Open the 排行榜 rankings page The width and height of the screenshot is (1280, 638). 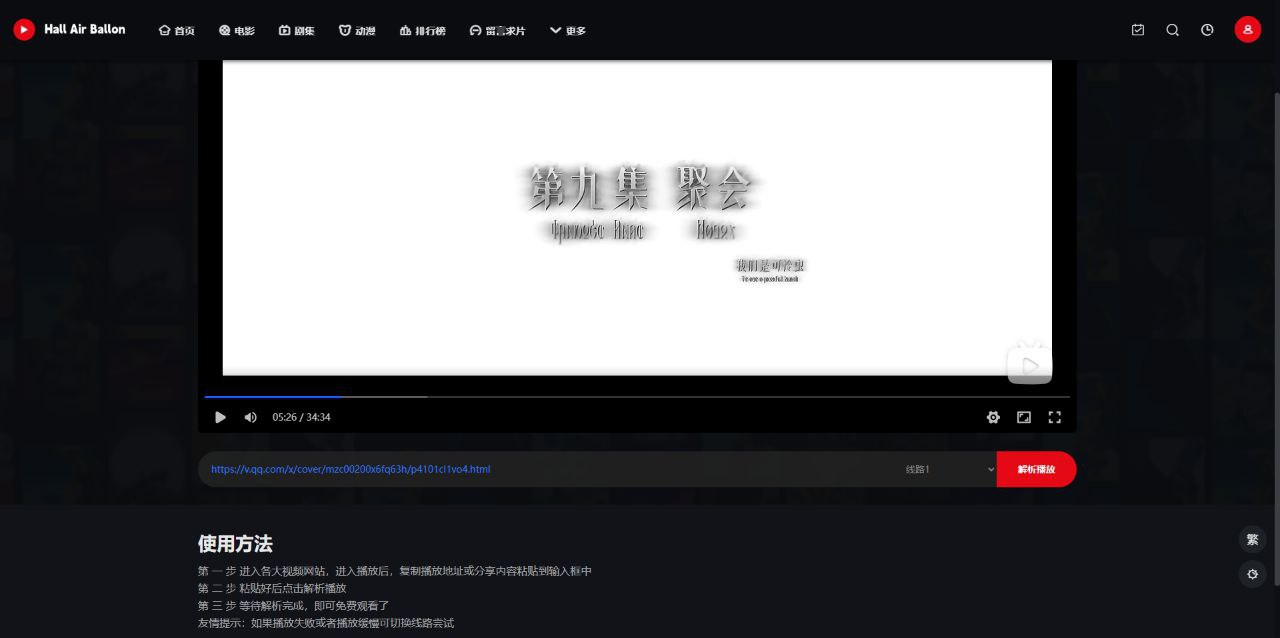422,30
